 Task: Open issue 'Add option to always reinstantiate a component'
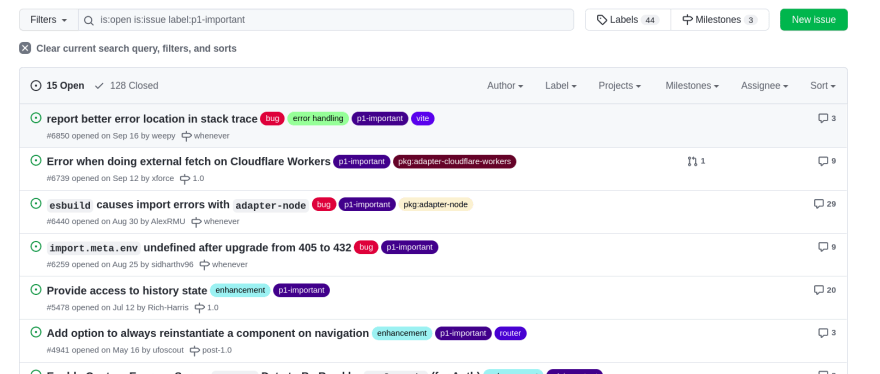coord(208,333)
